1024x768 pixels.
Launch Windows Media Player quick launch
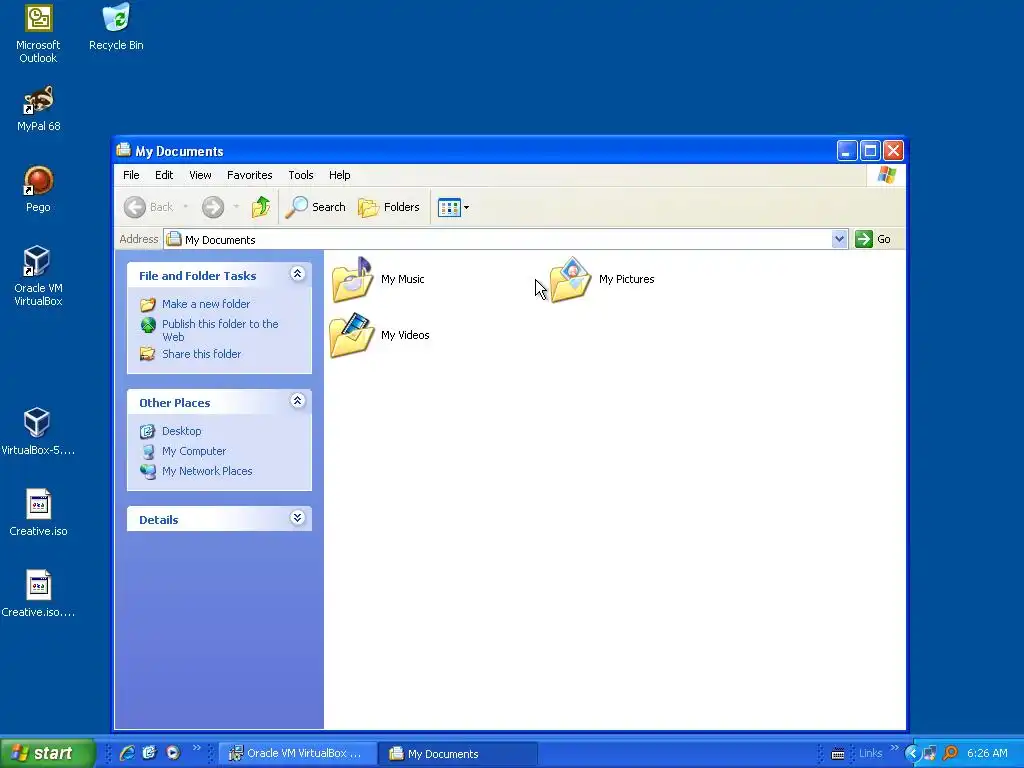[173, 753]
